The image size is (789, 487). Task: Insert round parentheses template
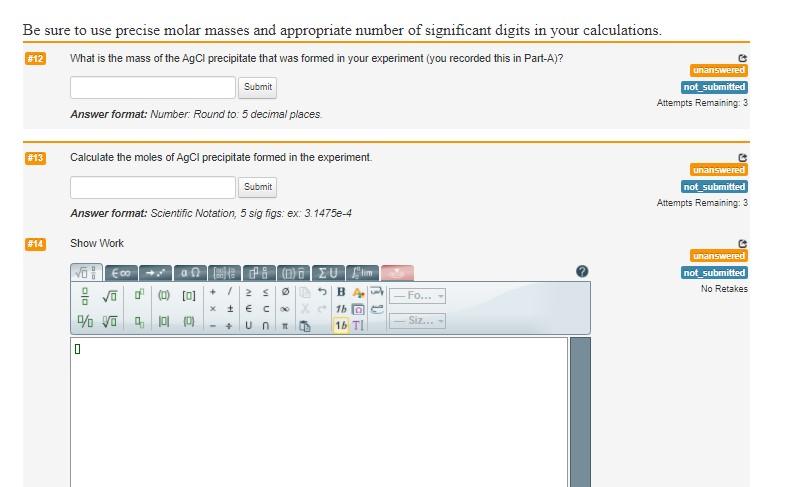click(x=164, y=295)
